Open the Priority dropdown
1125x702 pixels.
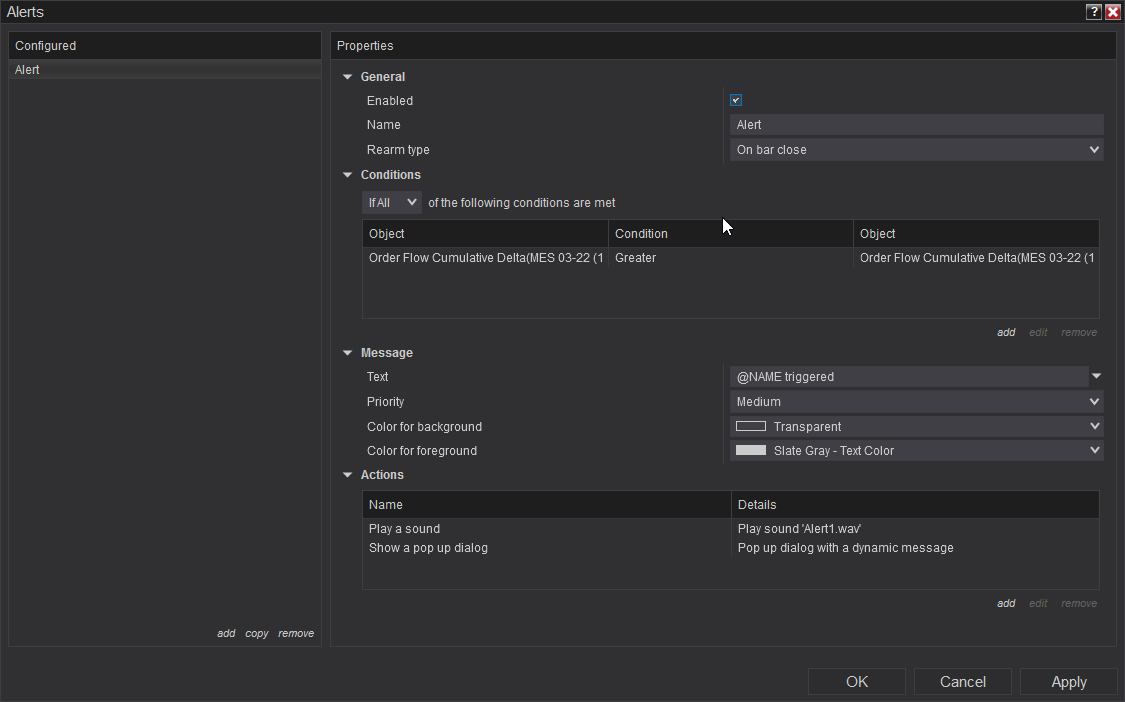(x=916, y=402)
